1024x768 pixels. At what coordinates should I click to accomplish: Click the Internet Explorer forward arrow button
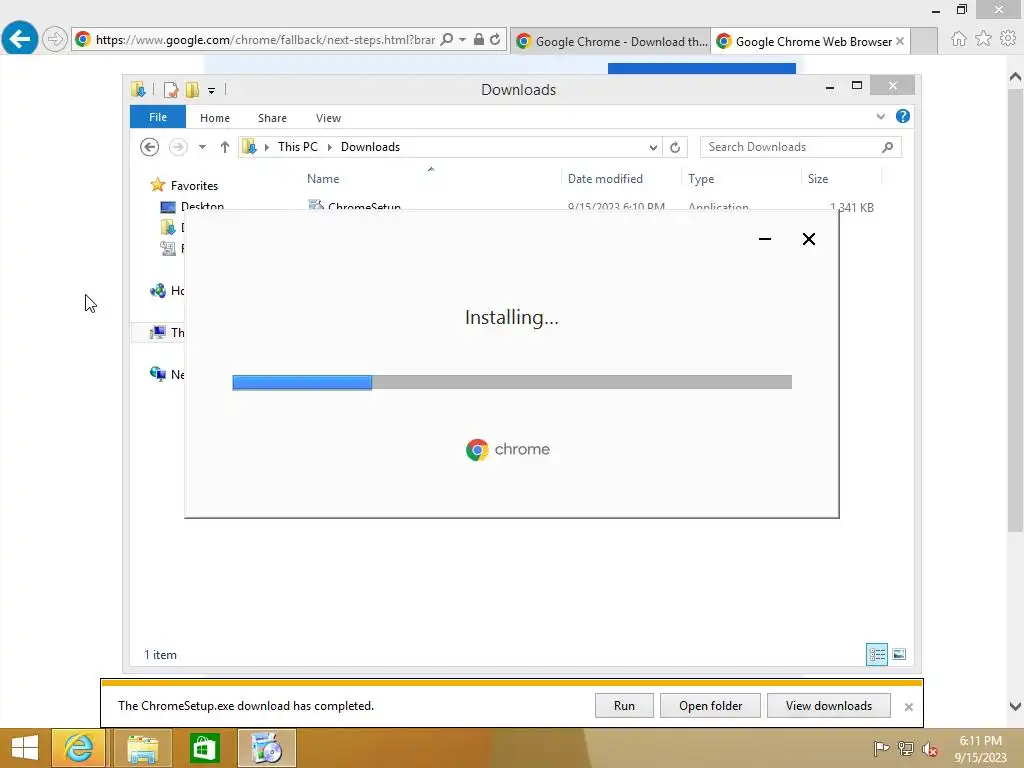[55, 39]
